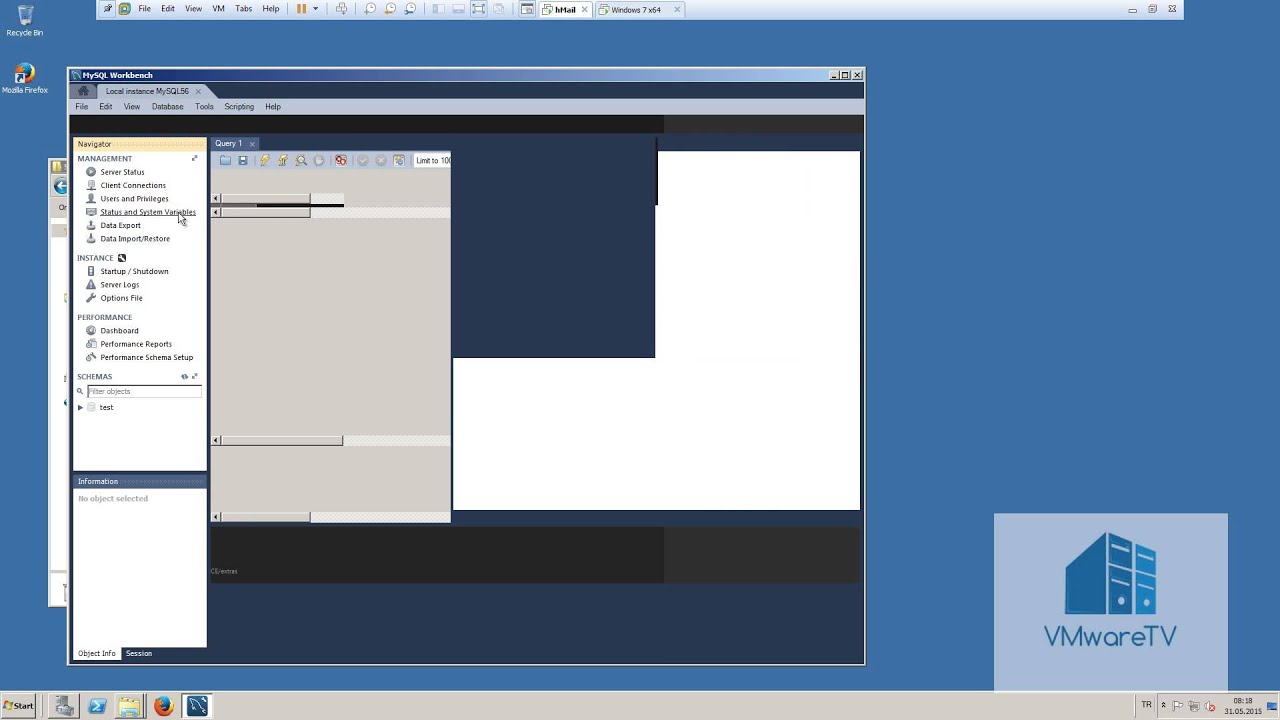Open the performance Dashboard
The image size is (1280, 720).
pos(119,330)
